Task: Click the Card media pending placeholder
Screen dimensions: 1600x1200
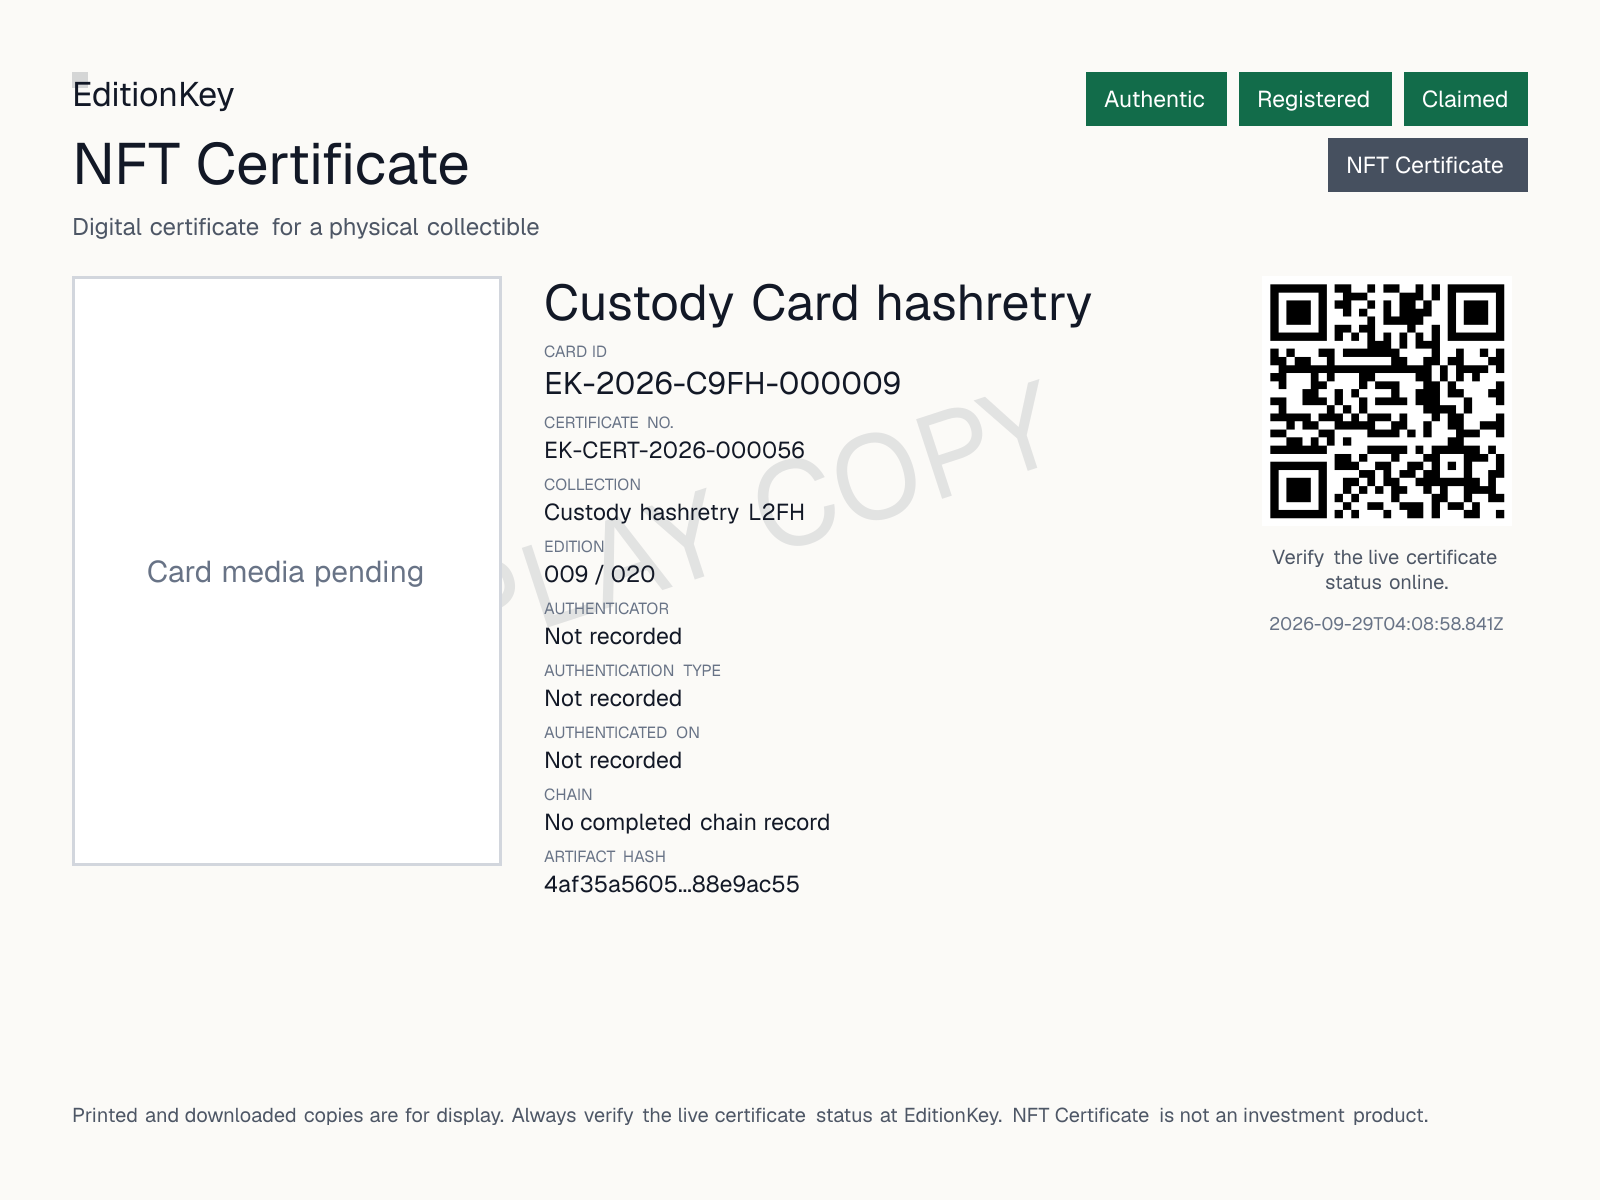Action: (287, 571)
